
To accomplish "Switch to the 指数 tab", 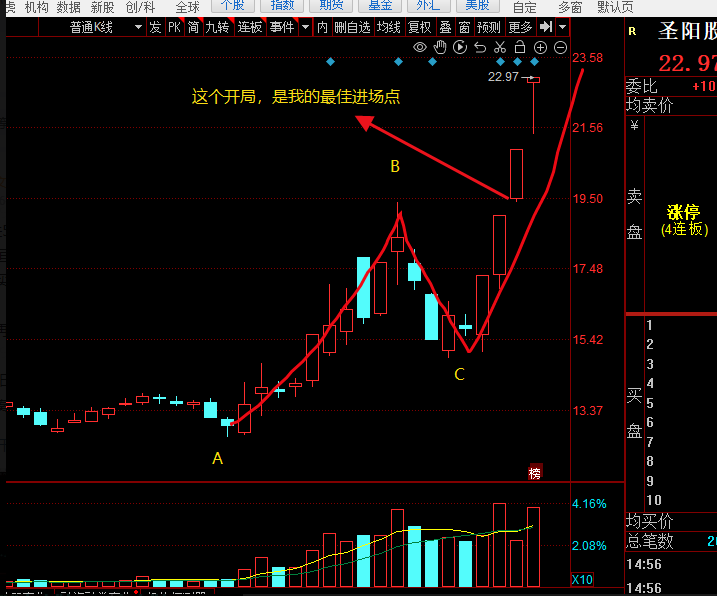I will pyautogui.click(x=282, y=6).
